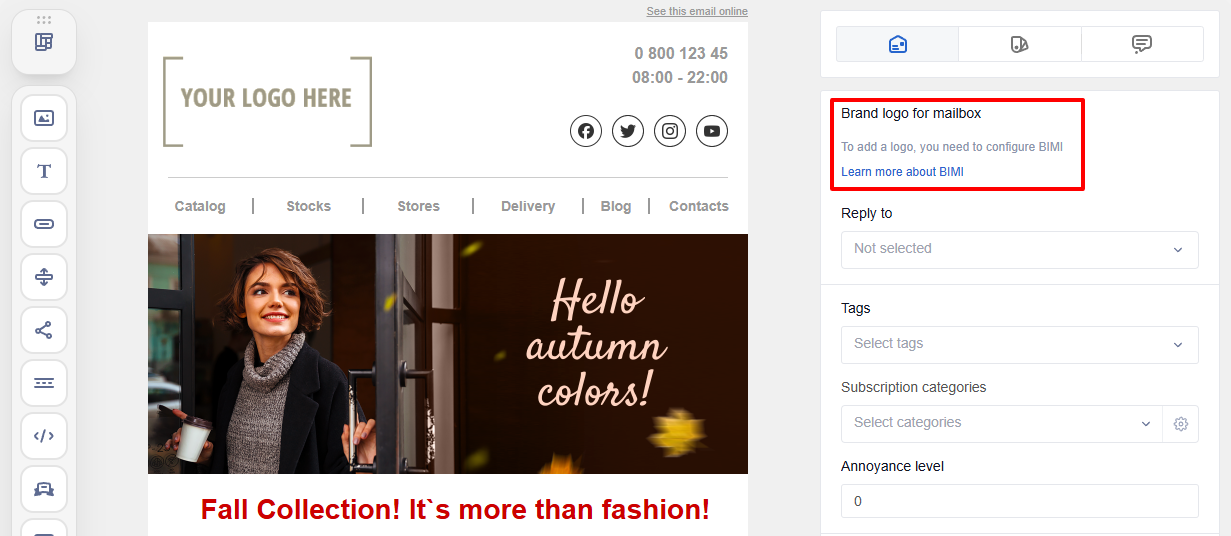This screenshot has width=1231, height=536.
Task: Switch to the appearance styles tab
Action: click(x=1020, y=44)
